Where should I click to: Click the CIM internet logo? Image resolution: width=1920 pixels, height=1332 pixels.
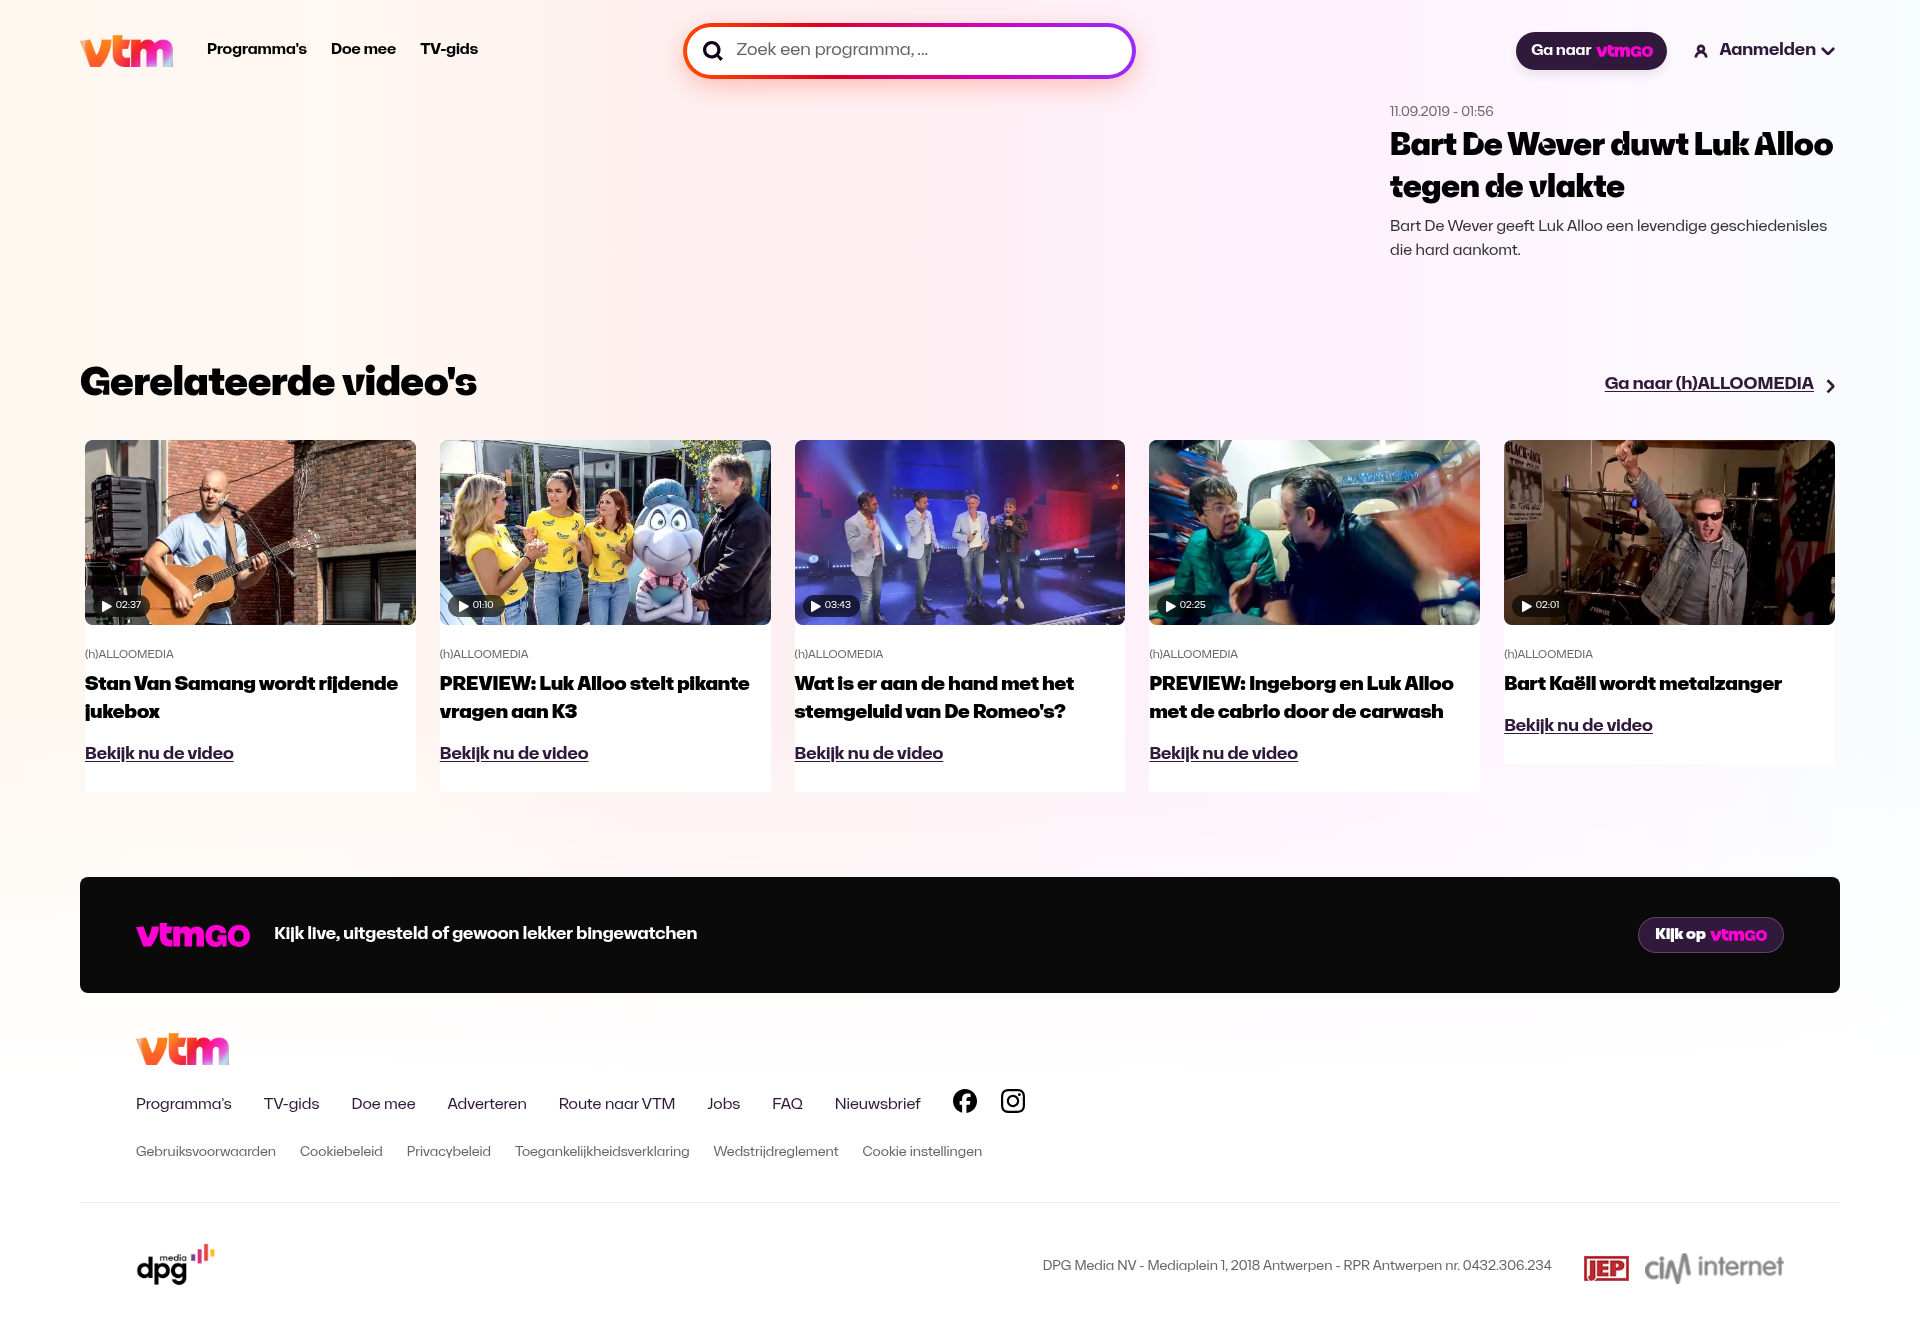click(x=1713, y=1267)
